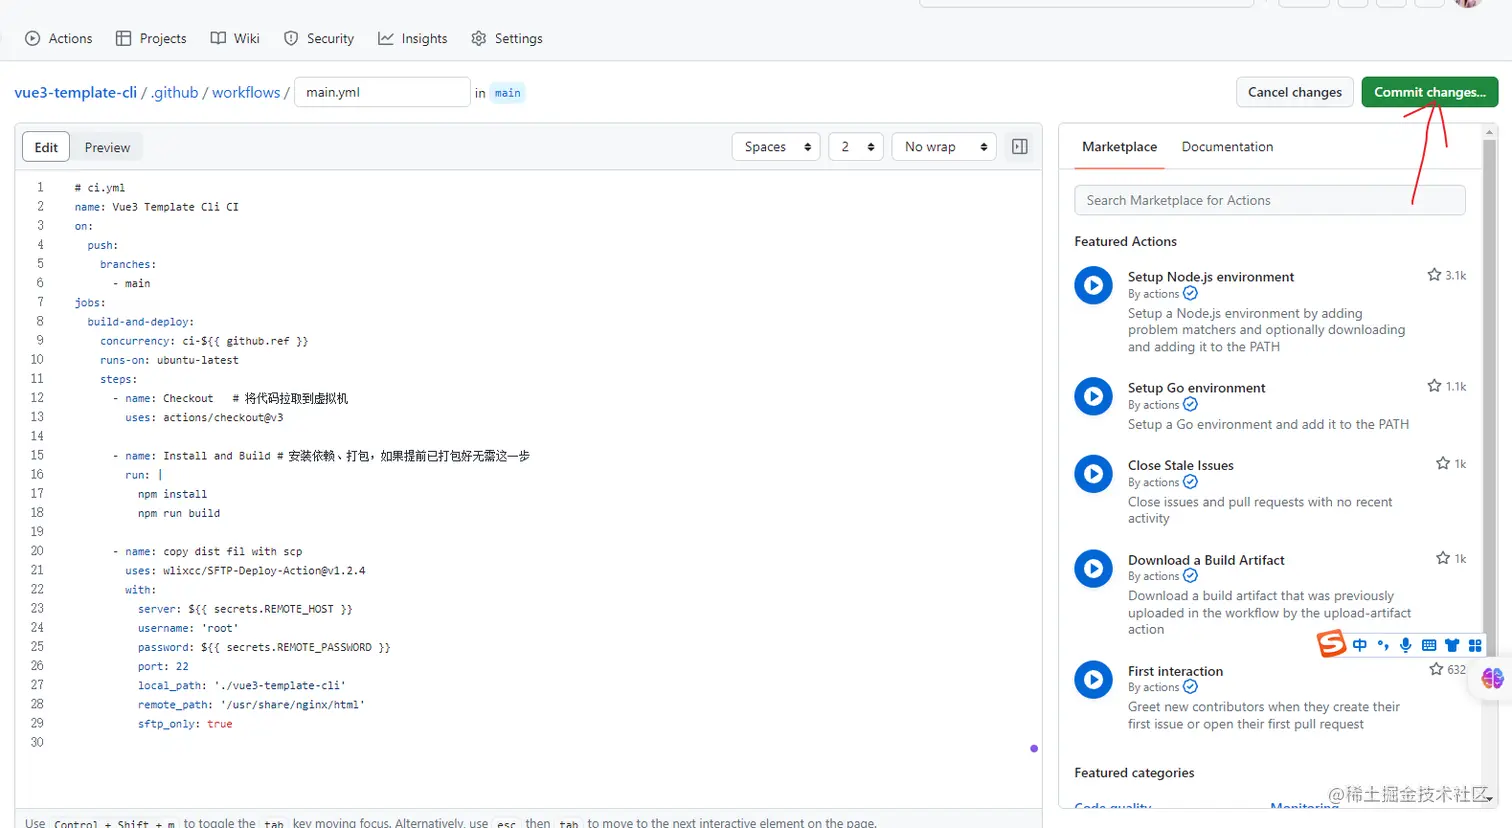Click the Setup Node.js environment play icon
1512x828 pixels.
point(1093,285)
